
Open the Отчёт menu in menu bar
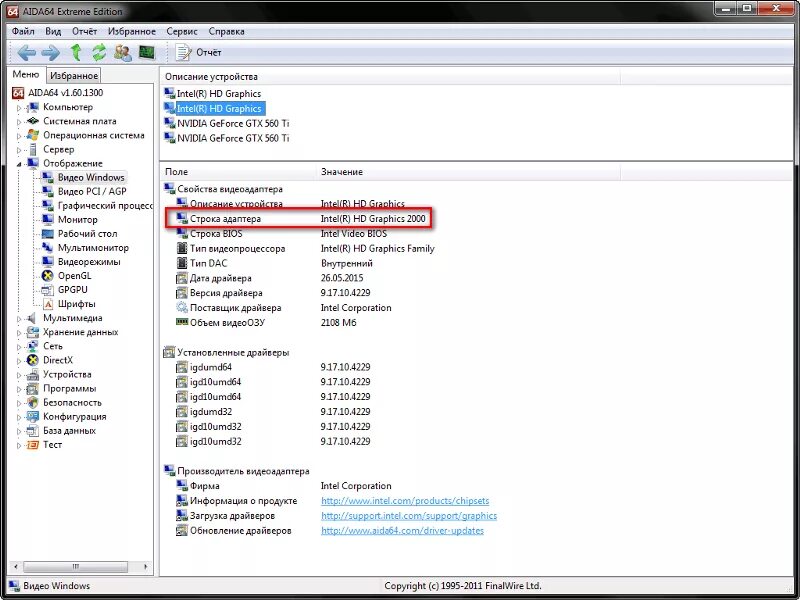(x=84, y=31)
